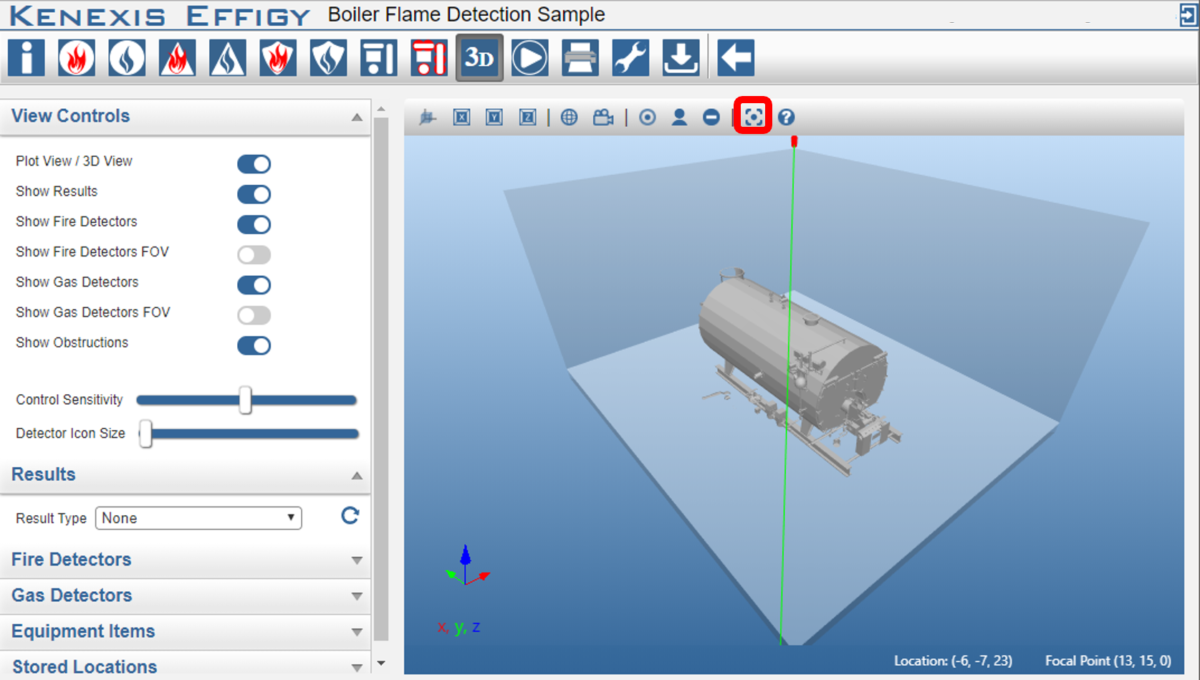This screenshot has width=1200, height=680.
Task: Click the printer icon in toolbar
Action: 580,58
